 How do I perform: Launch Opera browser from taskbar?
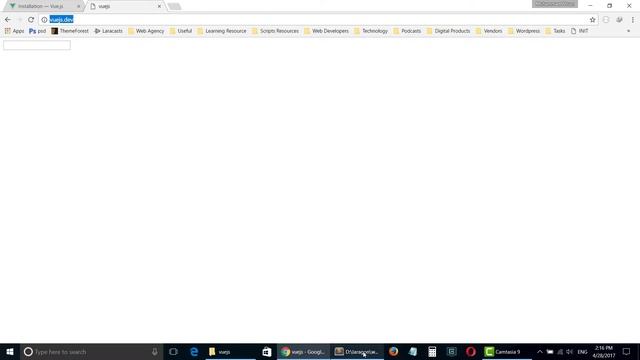coord(471,351)
